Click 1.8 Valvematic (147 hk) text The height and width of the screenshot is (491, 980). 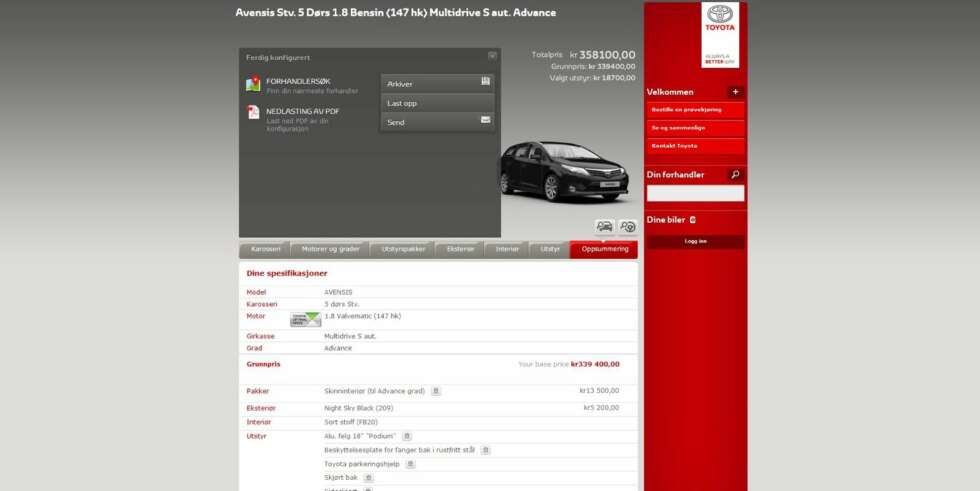pyautogui.click(x=362, y=316)
